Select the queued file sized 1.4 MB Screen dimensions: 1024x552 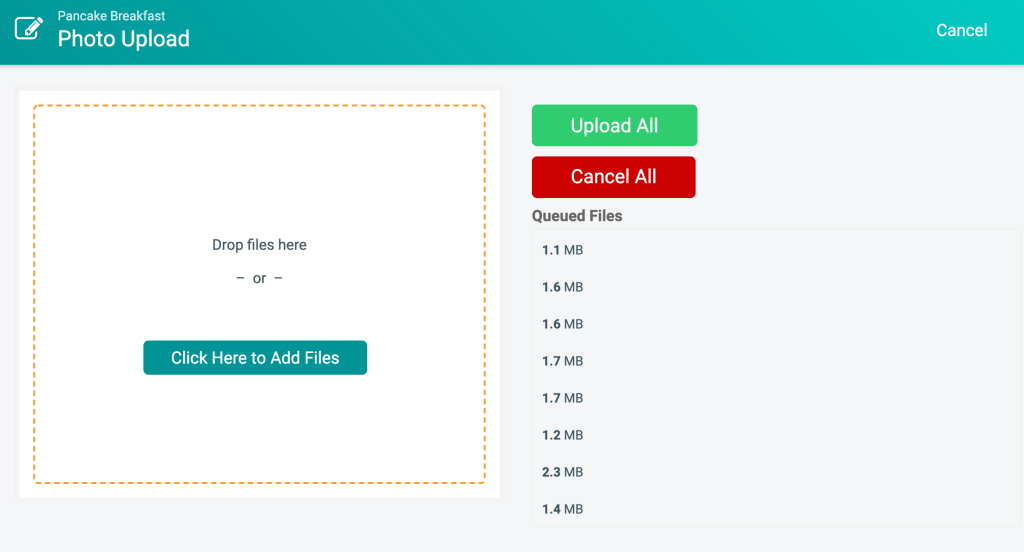click(x=776, y=509)
